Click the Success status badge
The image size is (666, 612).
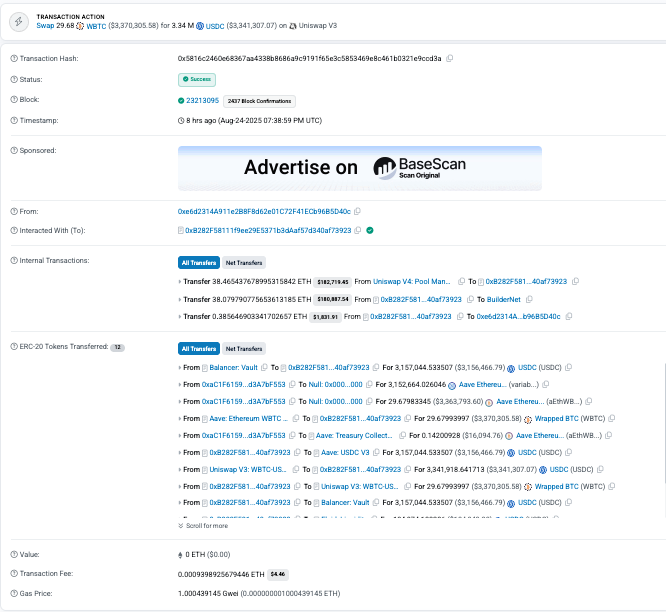click(197, 79)
